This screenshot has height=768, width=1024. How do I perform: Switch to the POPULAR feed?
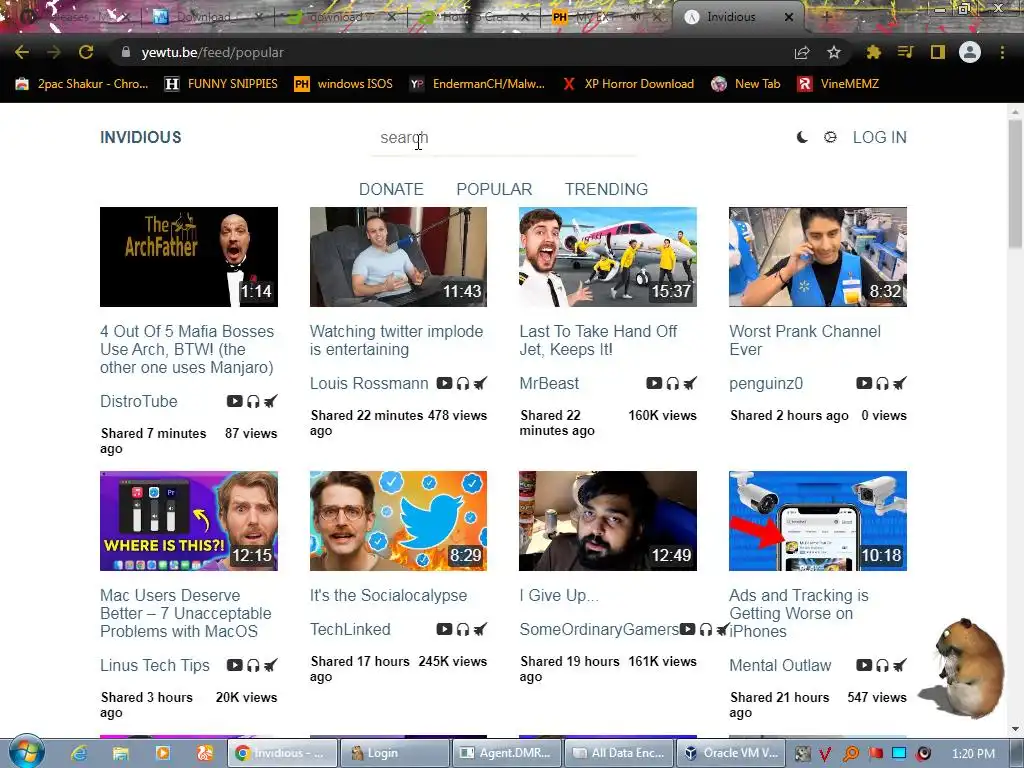(x=494, y=189)
